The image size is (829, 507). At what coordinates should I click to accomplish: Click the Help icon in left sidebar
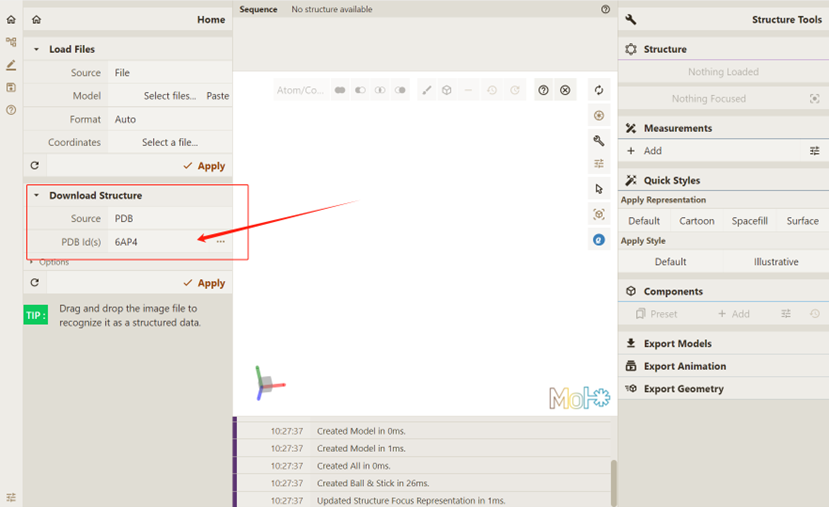[x=11, y=110]
